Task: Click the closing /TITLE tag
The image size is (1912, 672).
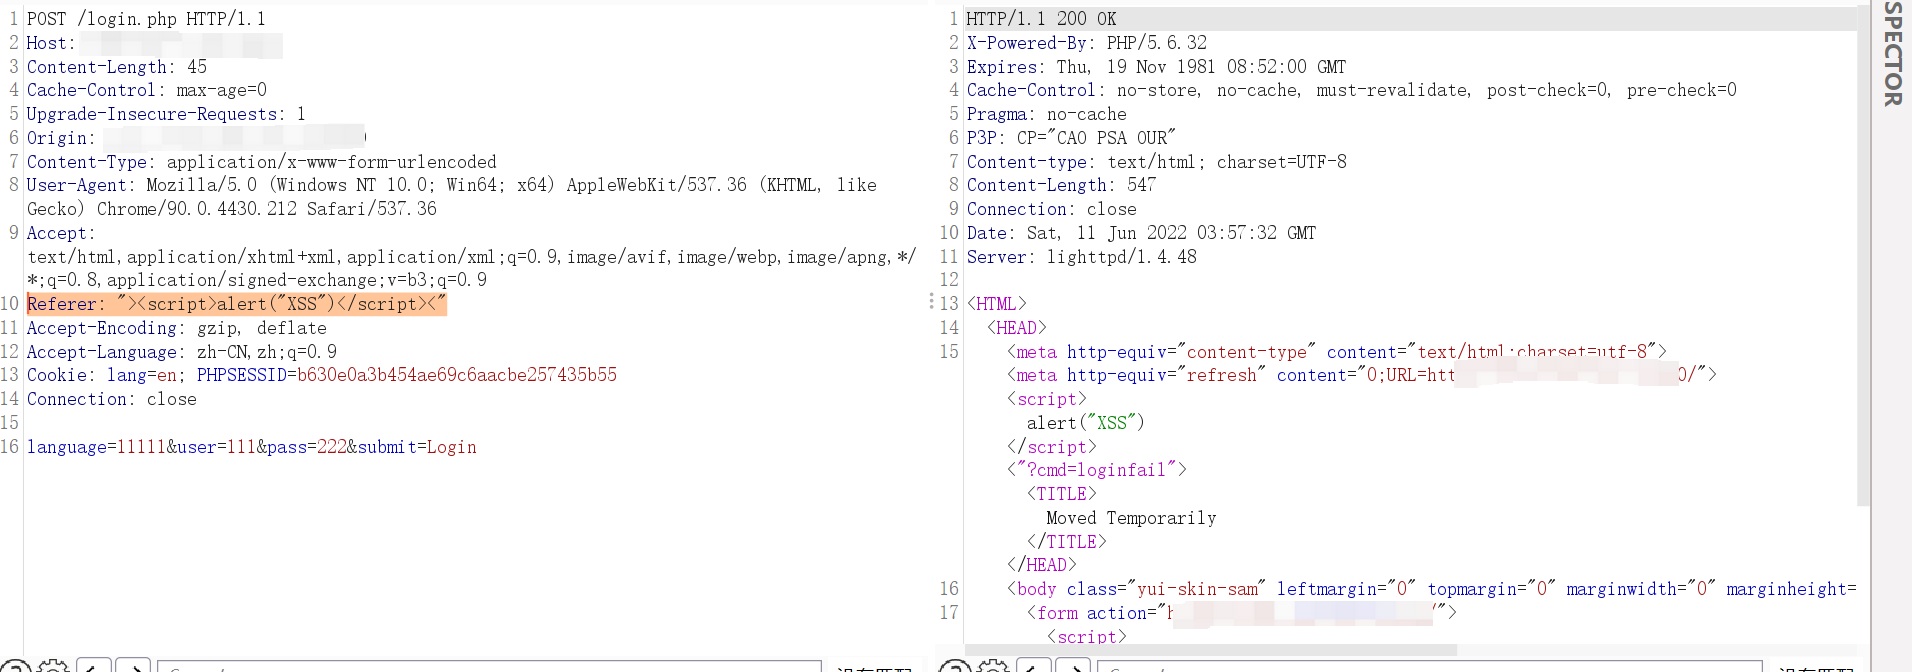Action: click(1067, 542)
